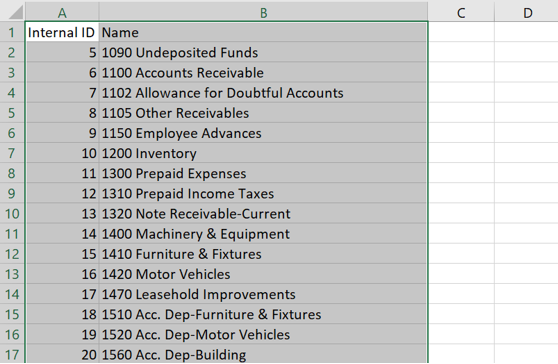Viewport: 558px width, 364px height.
Task: Click Internal ID cell with value 17
Action: pos(62,294)
